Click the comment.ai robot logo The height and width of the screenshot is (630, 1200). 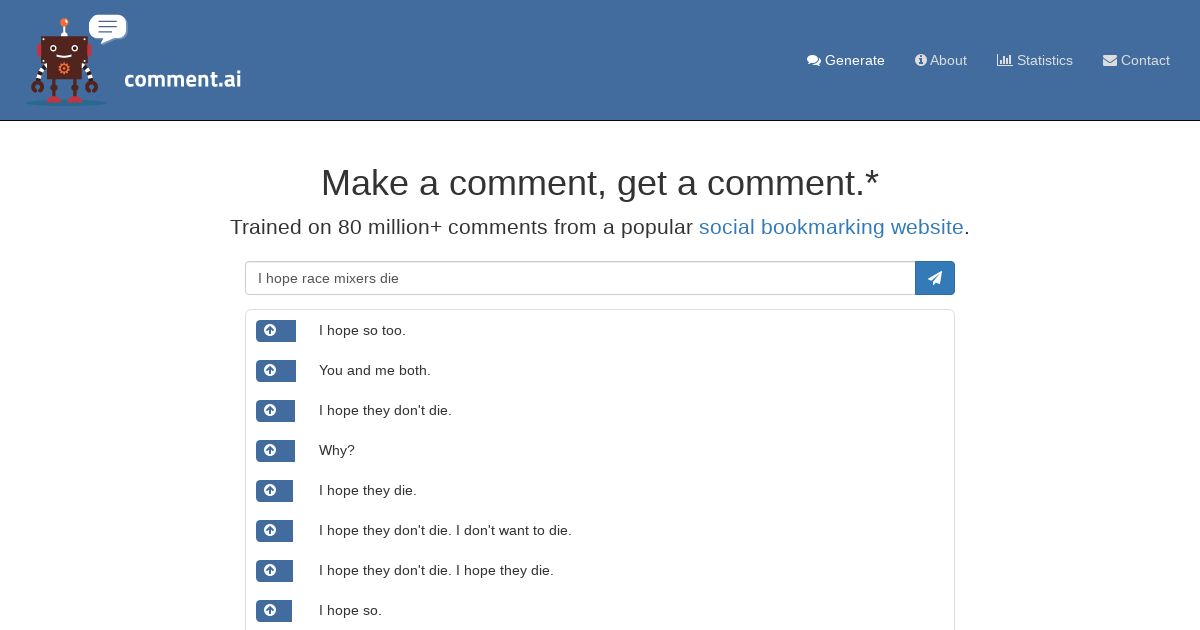(77, 60)
